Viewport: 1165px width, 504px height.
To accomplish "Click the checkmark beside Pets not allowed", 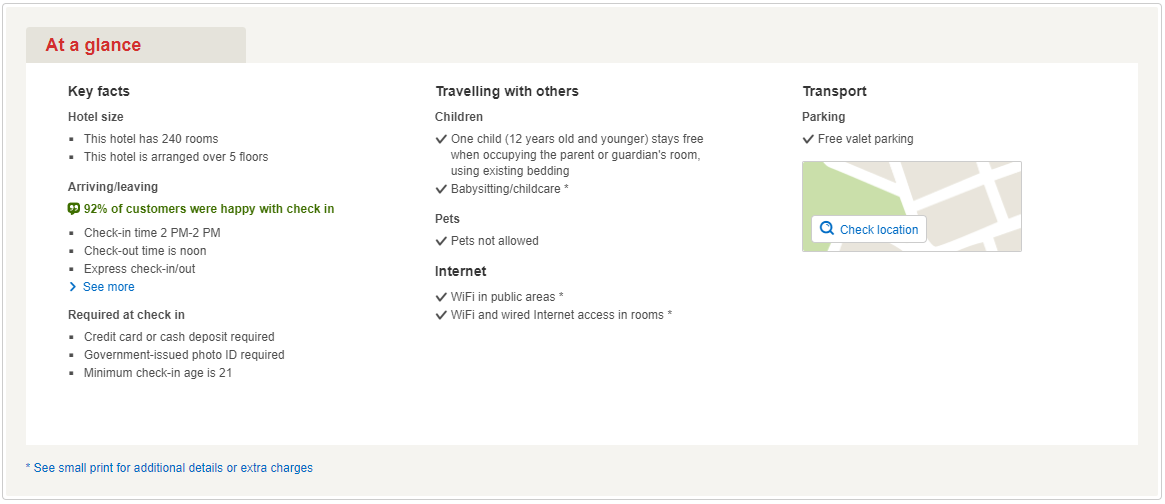I will [441, 241].
